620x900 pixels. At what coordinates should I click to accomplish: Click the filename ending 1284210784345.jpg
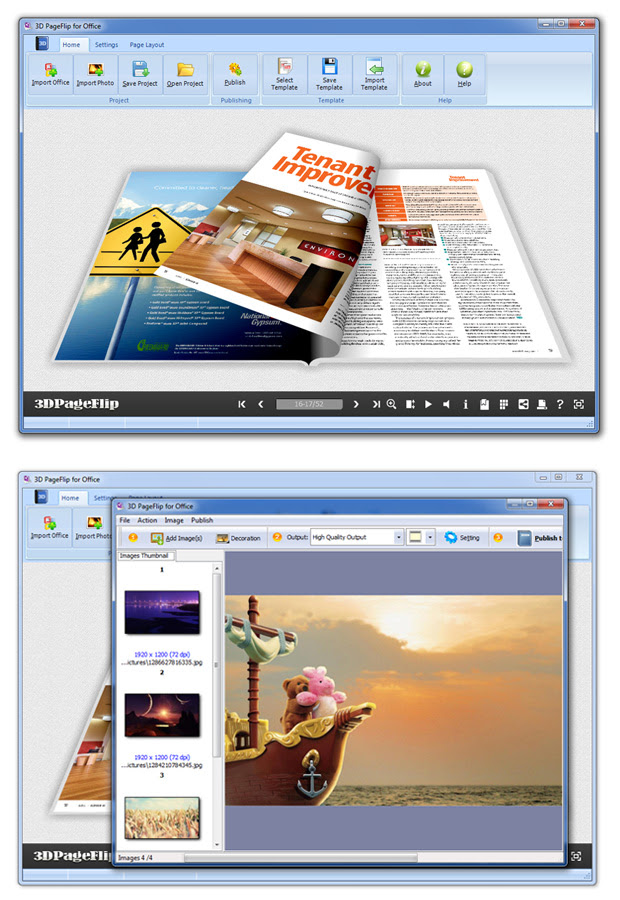[x=162, y=765]
